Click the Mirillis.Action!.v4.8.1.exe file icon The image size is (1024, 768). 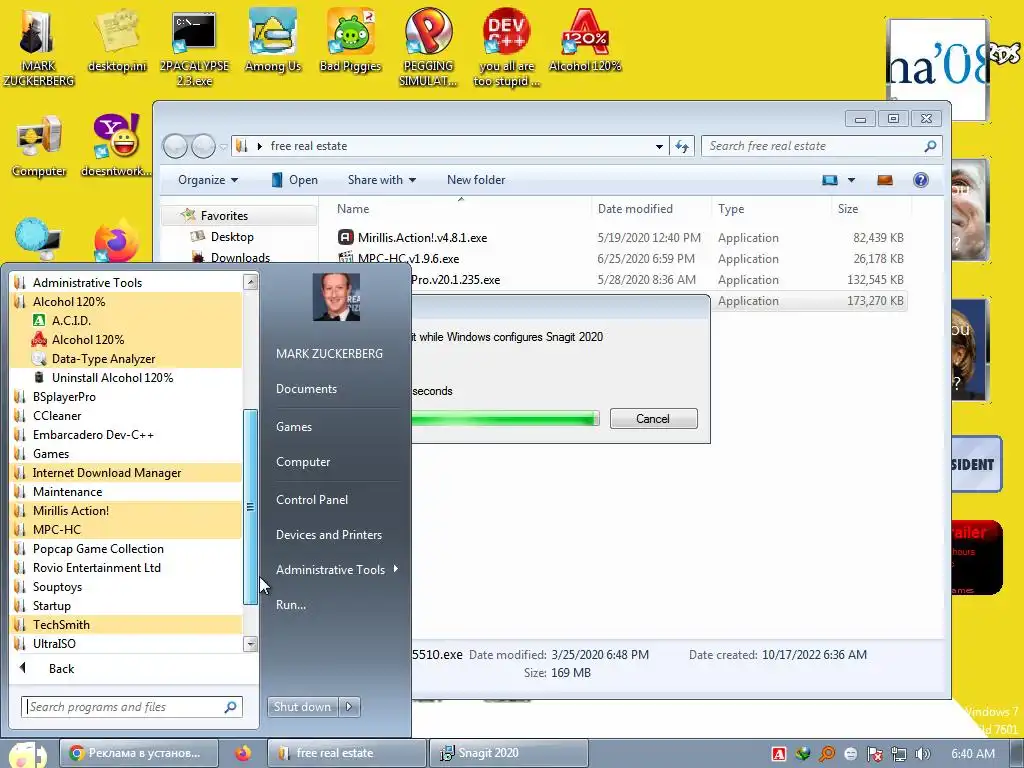[x=345, y=237]
